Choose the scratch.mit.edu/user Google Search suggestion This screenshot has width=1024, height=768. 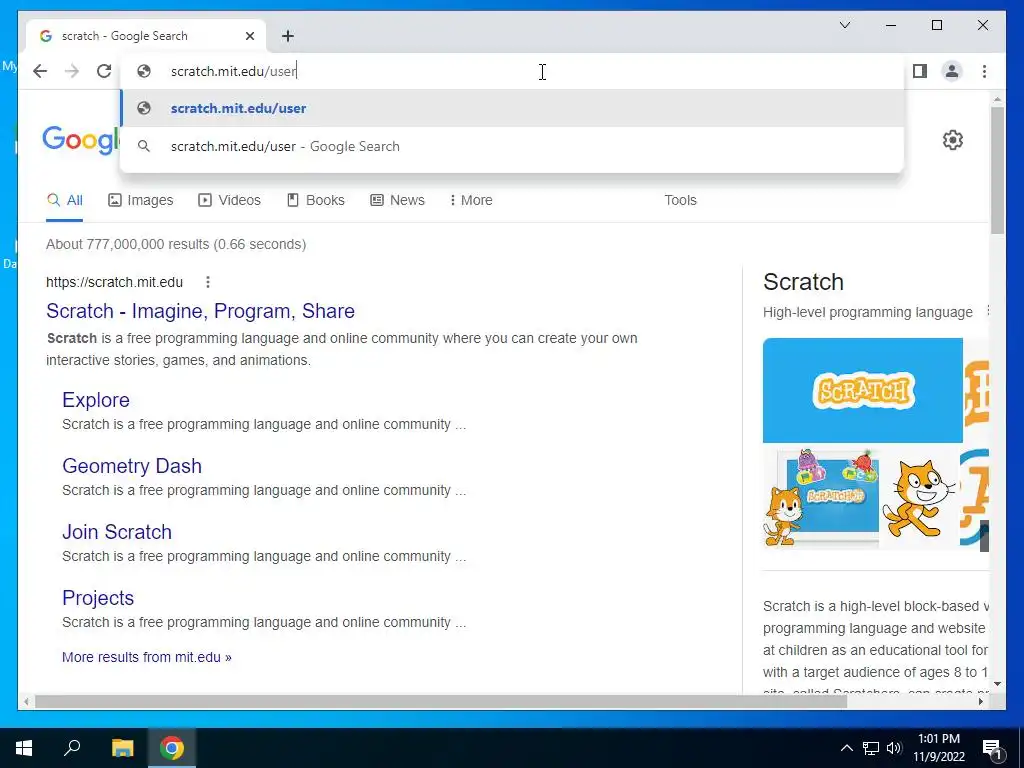coord(512,146)
